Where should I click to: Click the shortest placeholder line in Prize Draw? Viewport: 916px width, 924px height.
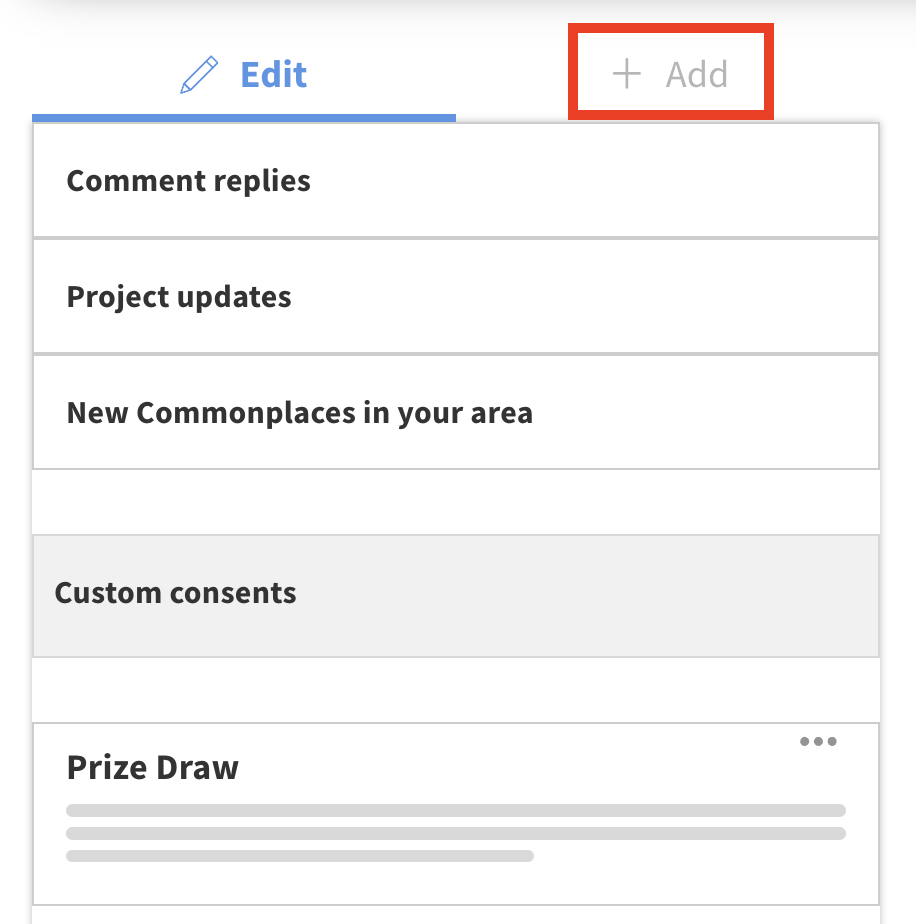pyautogui.click(x=300, y=856)
